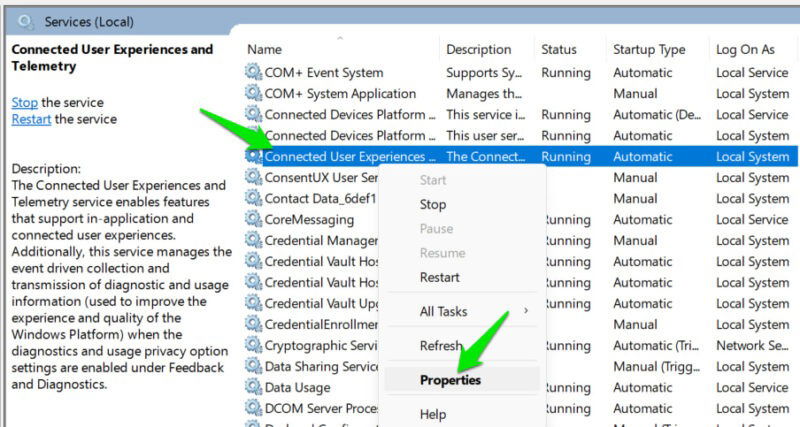Image resolution: width=800 pixels, height=427 pixels.
Task: Click Manual startup type of COM+ System Application
Action: 635,94
